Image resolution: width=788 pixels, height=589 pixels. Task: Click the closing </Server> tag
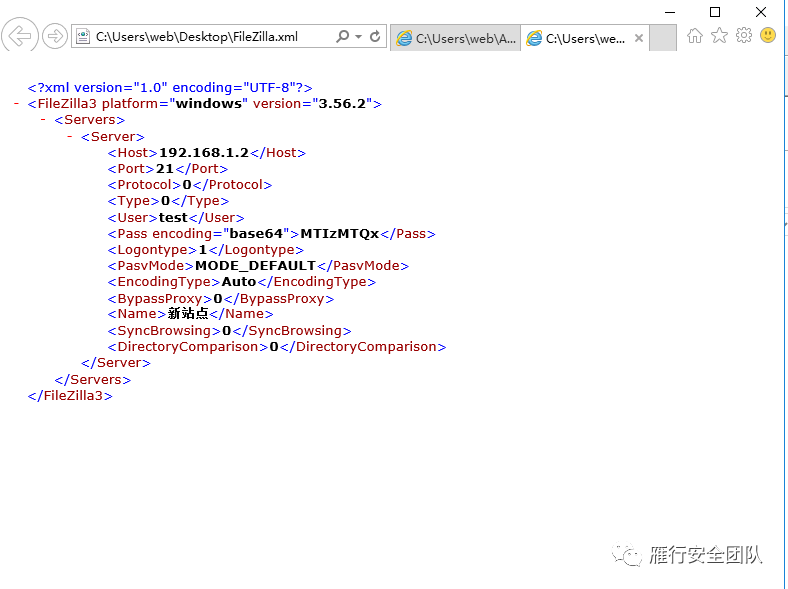point(116,362)
